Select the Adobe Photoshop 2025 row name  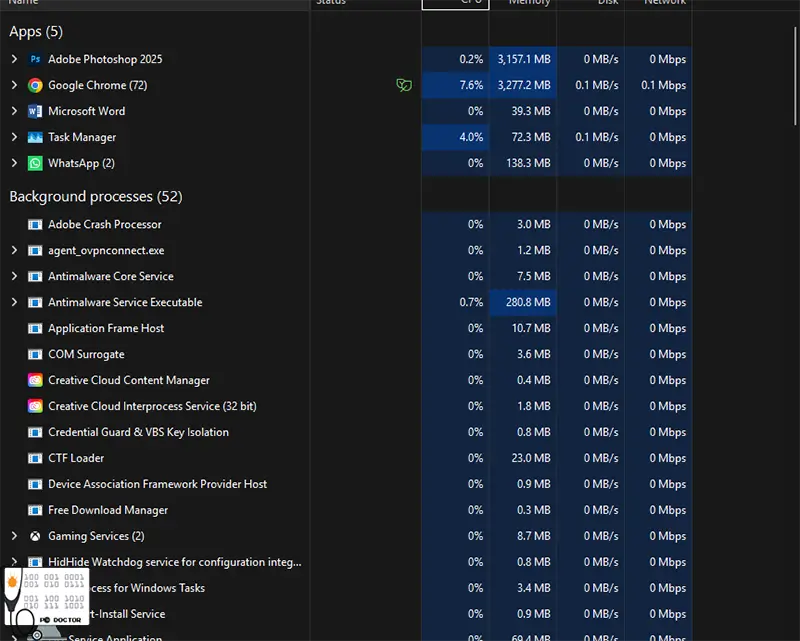pos(105,59)
